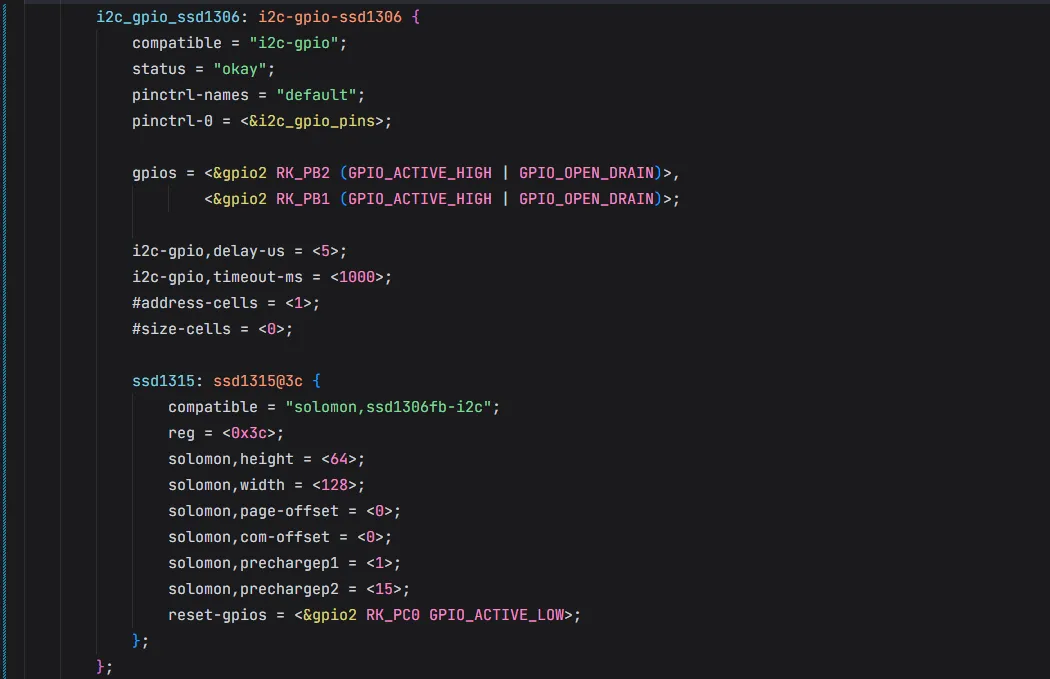Click the solomon,com-offset property
Image resolution: width=1050 pixels, height=679 pixels.
[x=248, y=538]
